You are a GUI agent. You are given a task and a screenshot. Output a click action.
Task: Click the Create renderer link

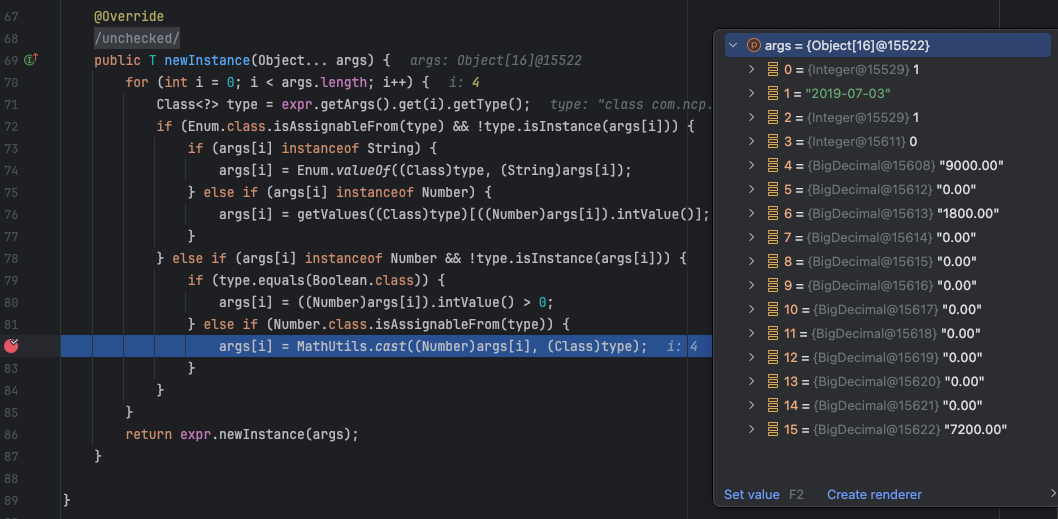click(x=874, y=495)
